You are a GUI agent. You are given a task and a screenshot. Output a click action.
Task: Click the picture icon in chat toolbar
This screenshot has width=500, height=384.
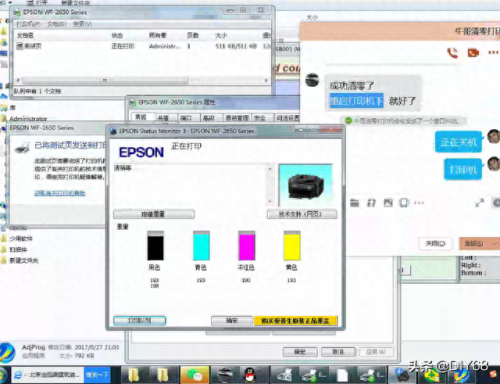tap(388, 203)
